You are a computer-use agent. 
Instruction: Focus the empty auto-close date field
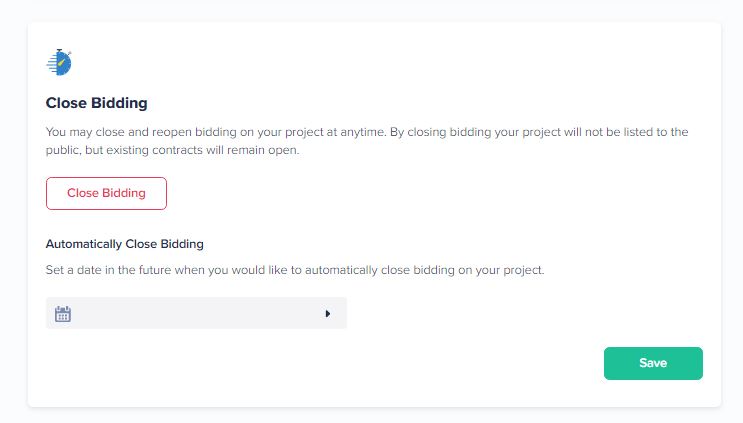[196, 313]
